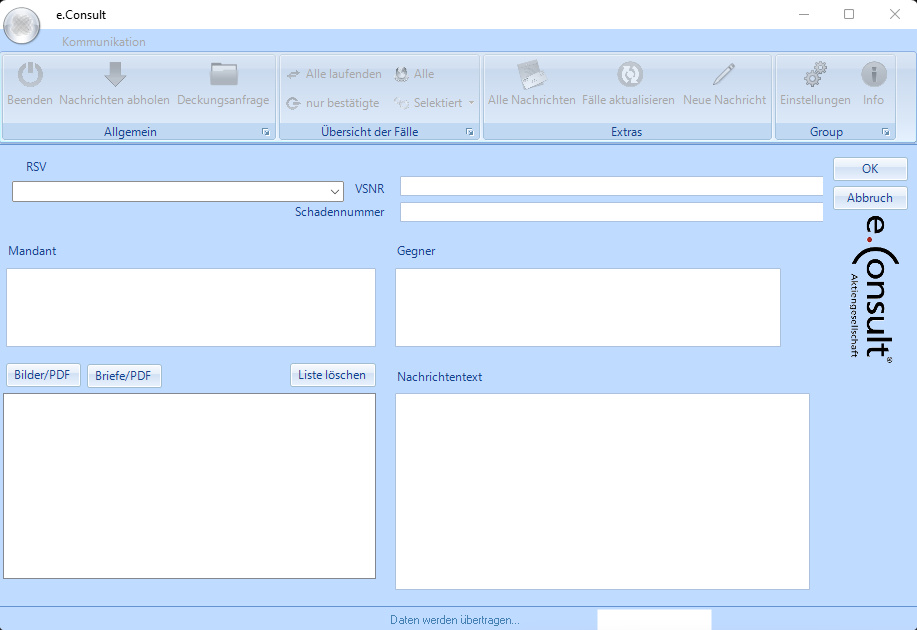Confirm with the OK button
The image size is (917, 630).
coord(870,169)
